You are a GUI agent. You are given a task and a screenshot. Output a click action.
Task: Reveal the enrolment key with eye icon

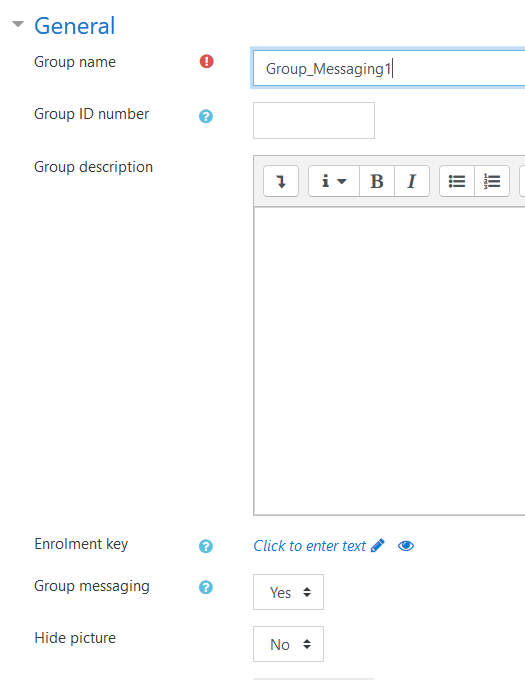(x=406, y=546)
